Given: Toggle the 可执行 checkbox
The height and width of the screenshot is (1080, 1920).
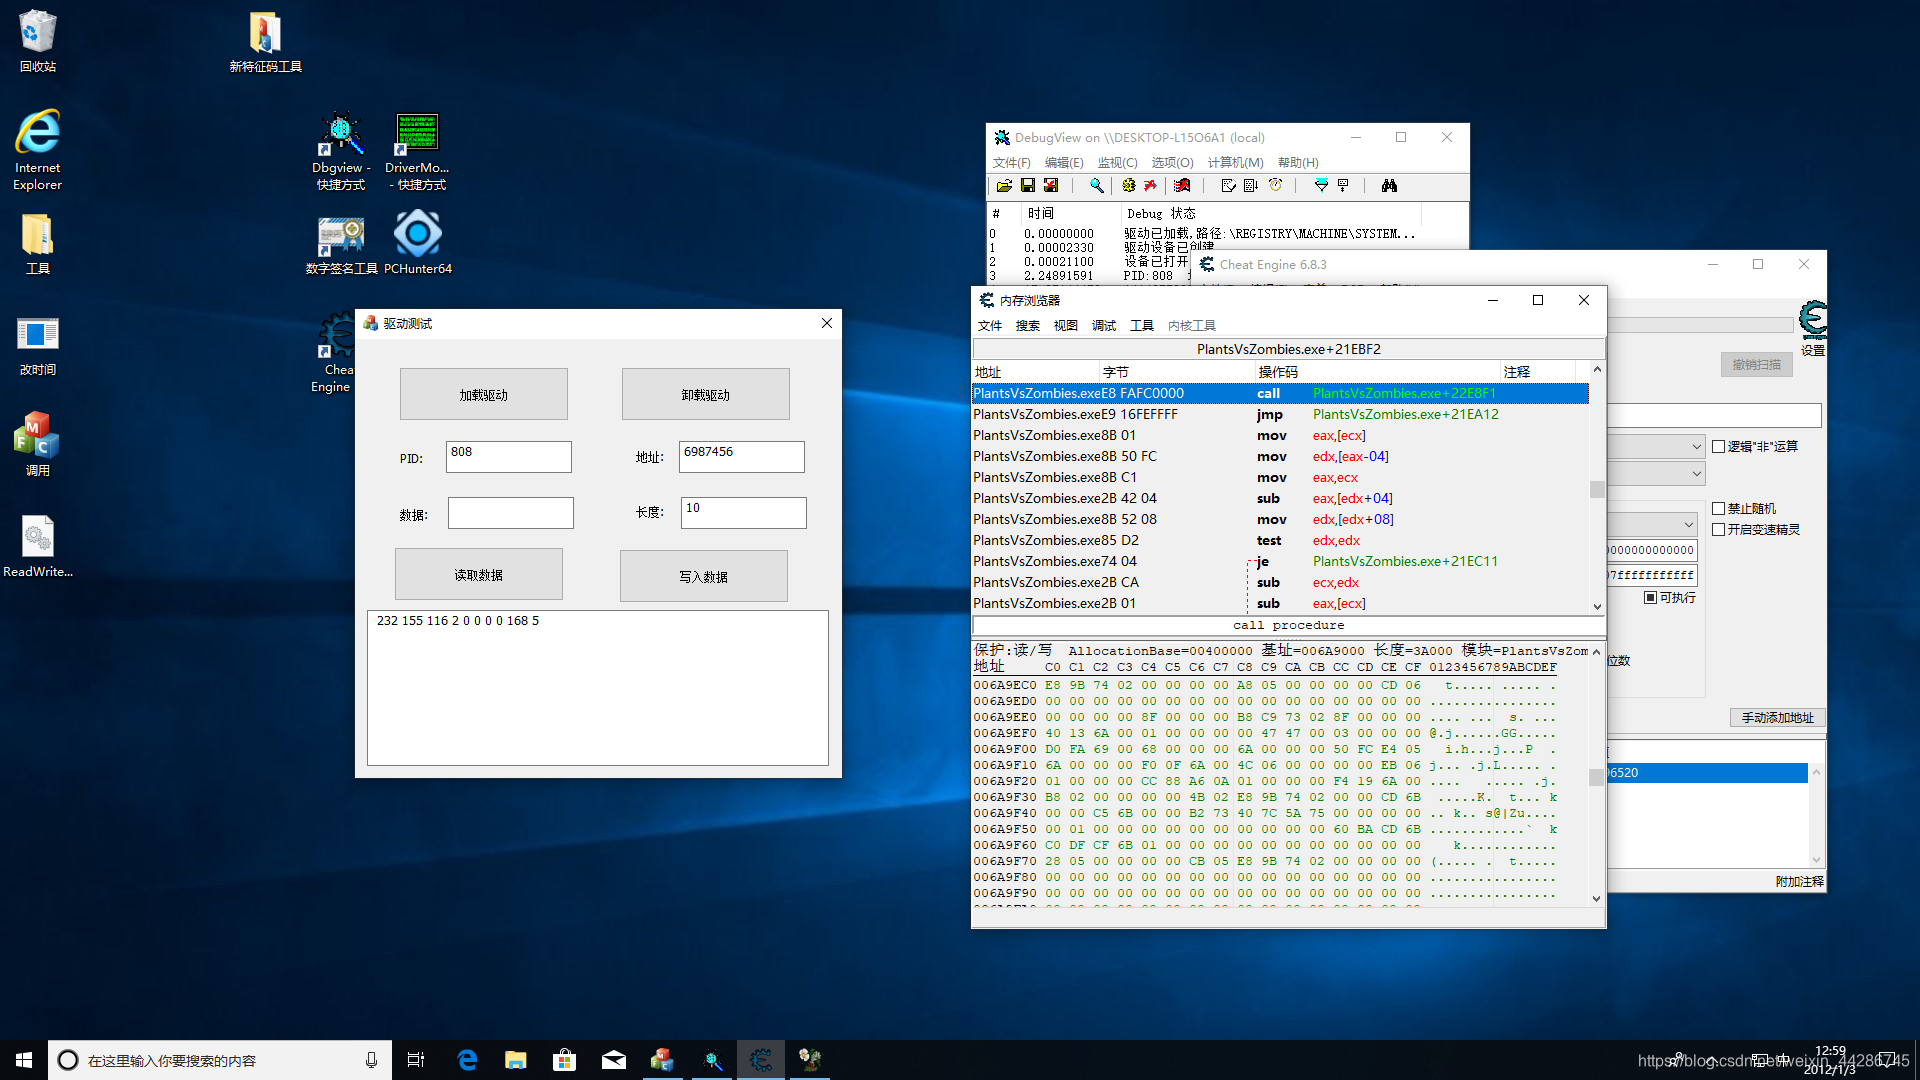Looking at the screenshot, I should tap(1650, 598).
